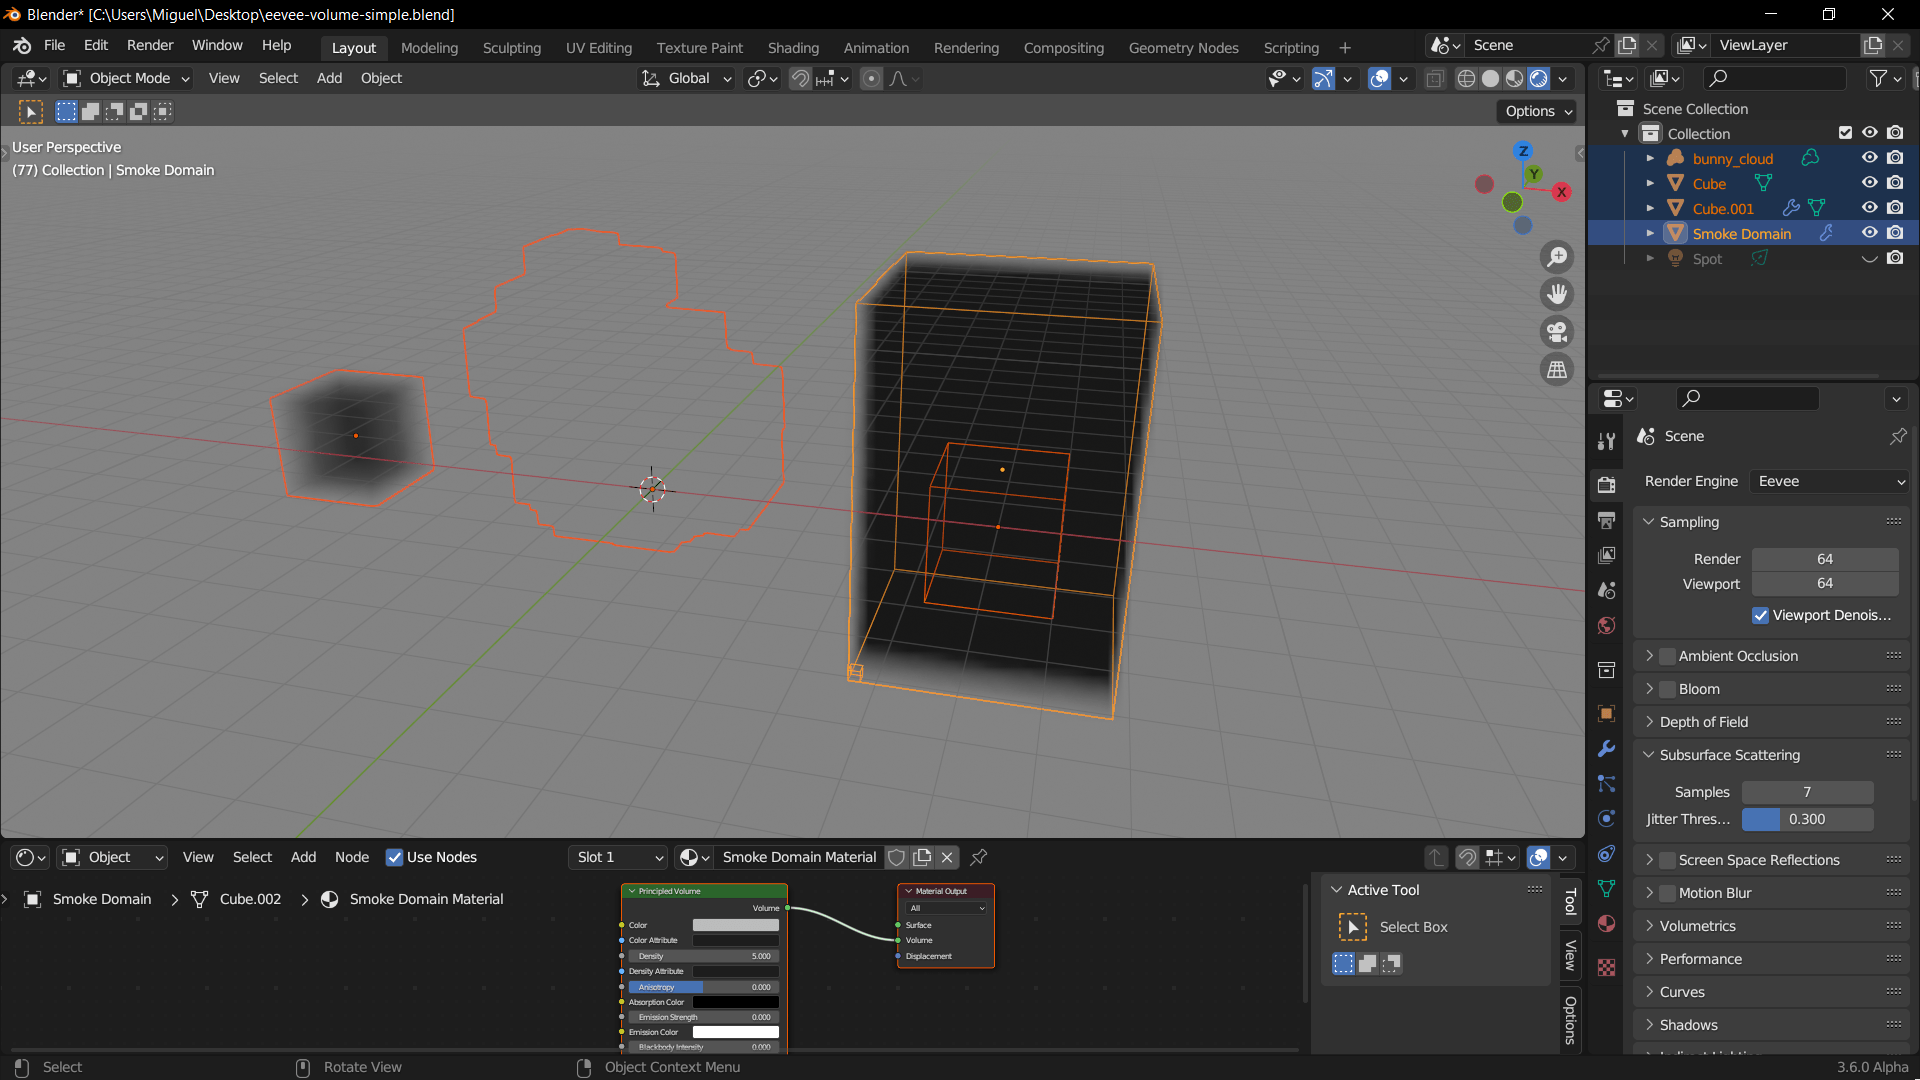Open the Modifier properties tab
Image resolution: width=1920 pixels, height=1080 pixels.
point(1607,748)
